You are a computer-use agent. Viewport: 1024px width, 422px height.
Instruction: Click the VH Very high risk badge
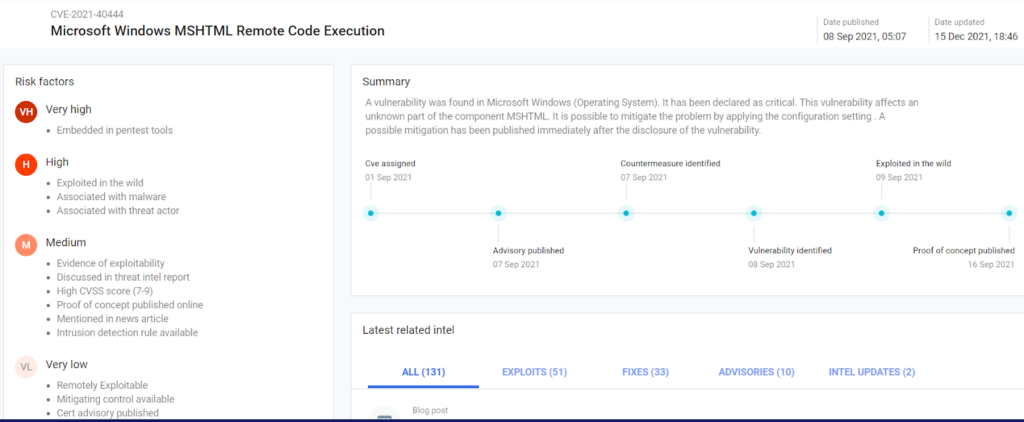coord(26,112)
